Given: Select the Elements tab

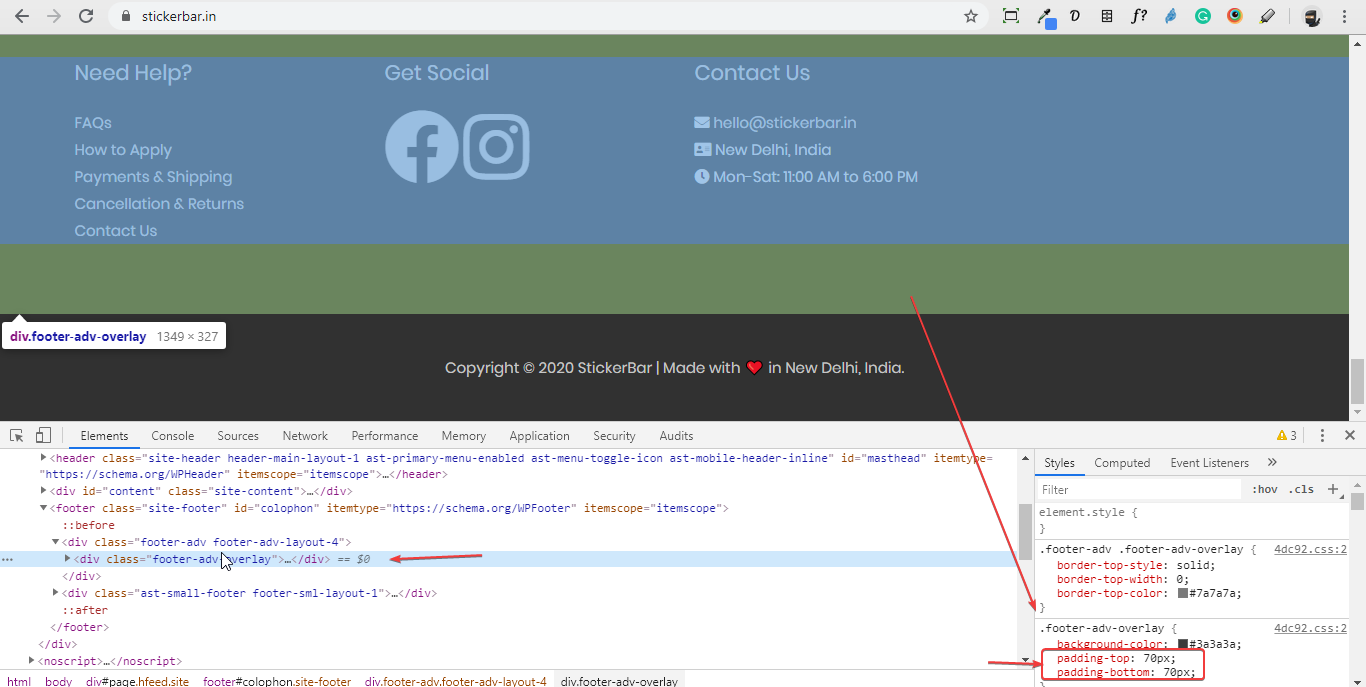Looking at the screenshot, I should coord(104,435).
